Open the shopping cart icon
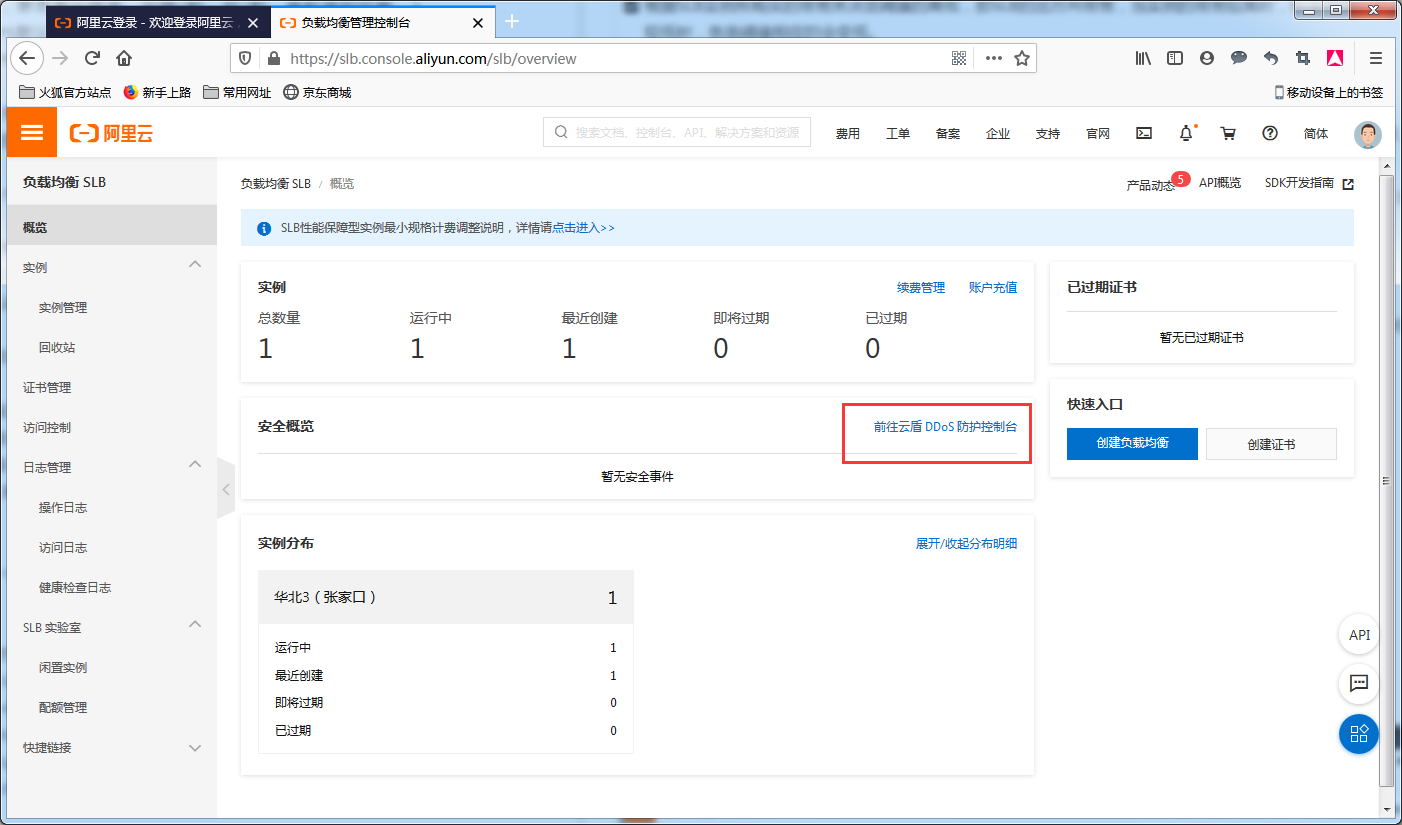Screen dimensions: 1402x825 [x=1228, y=133]
